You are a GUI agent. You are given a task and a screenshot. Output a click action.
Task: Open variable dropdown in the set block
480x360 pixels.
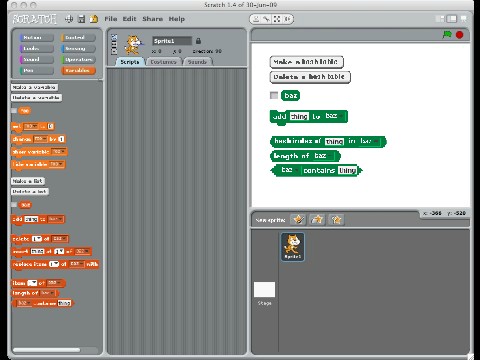(x=31, y=126)
